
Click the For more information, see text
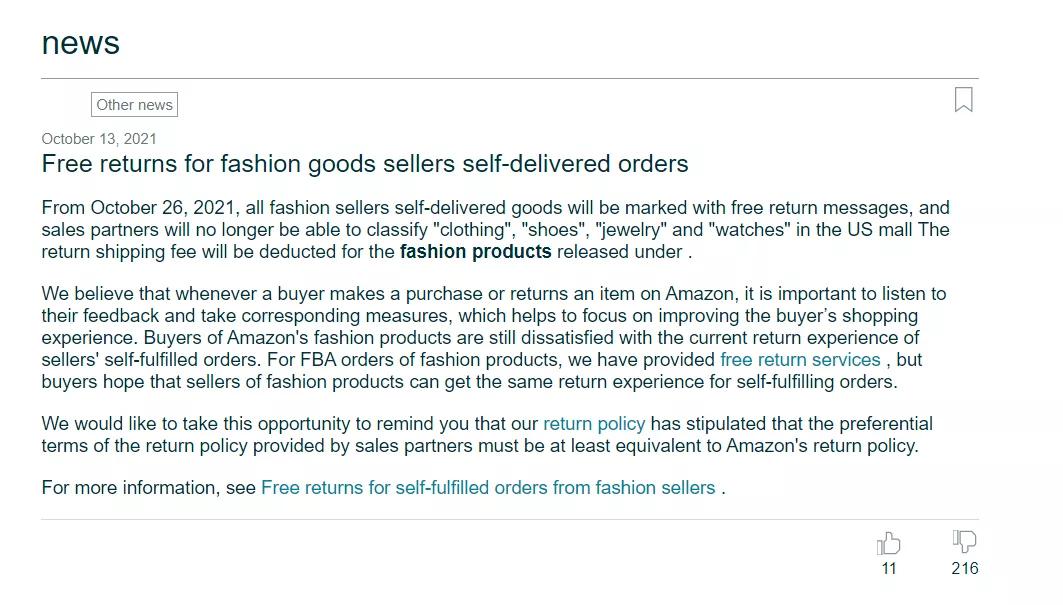148,488
